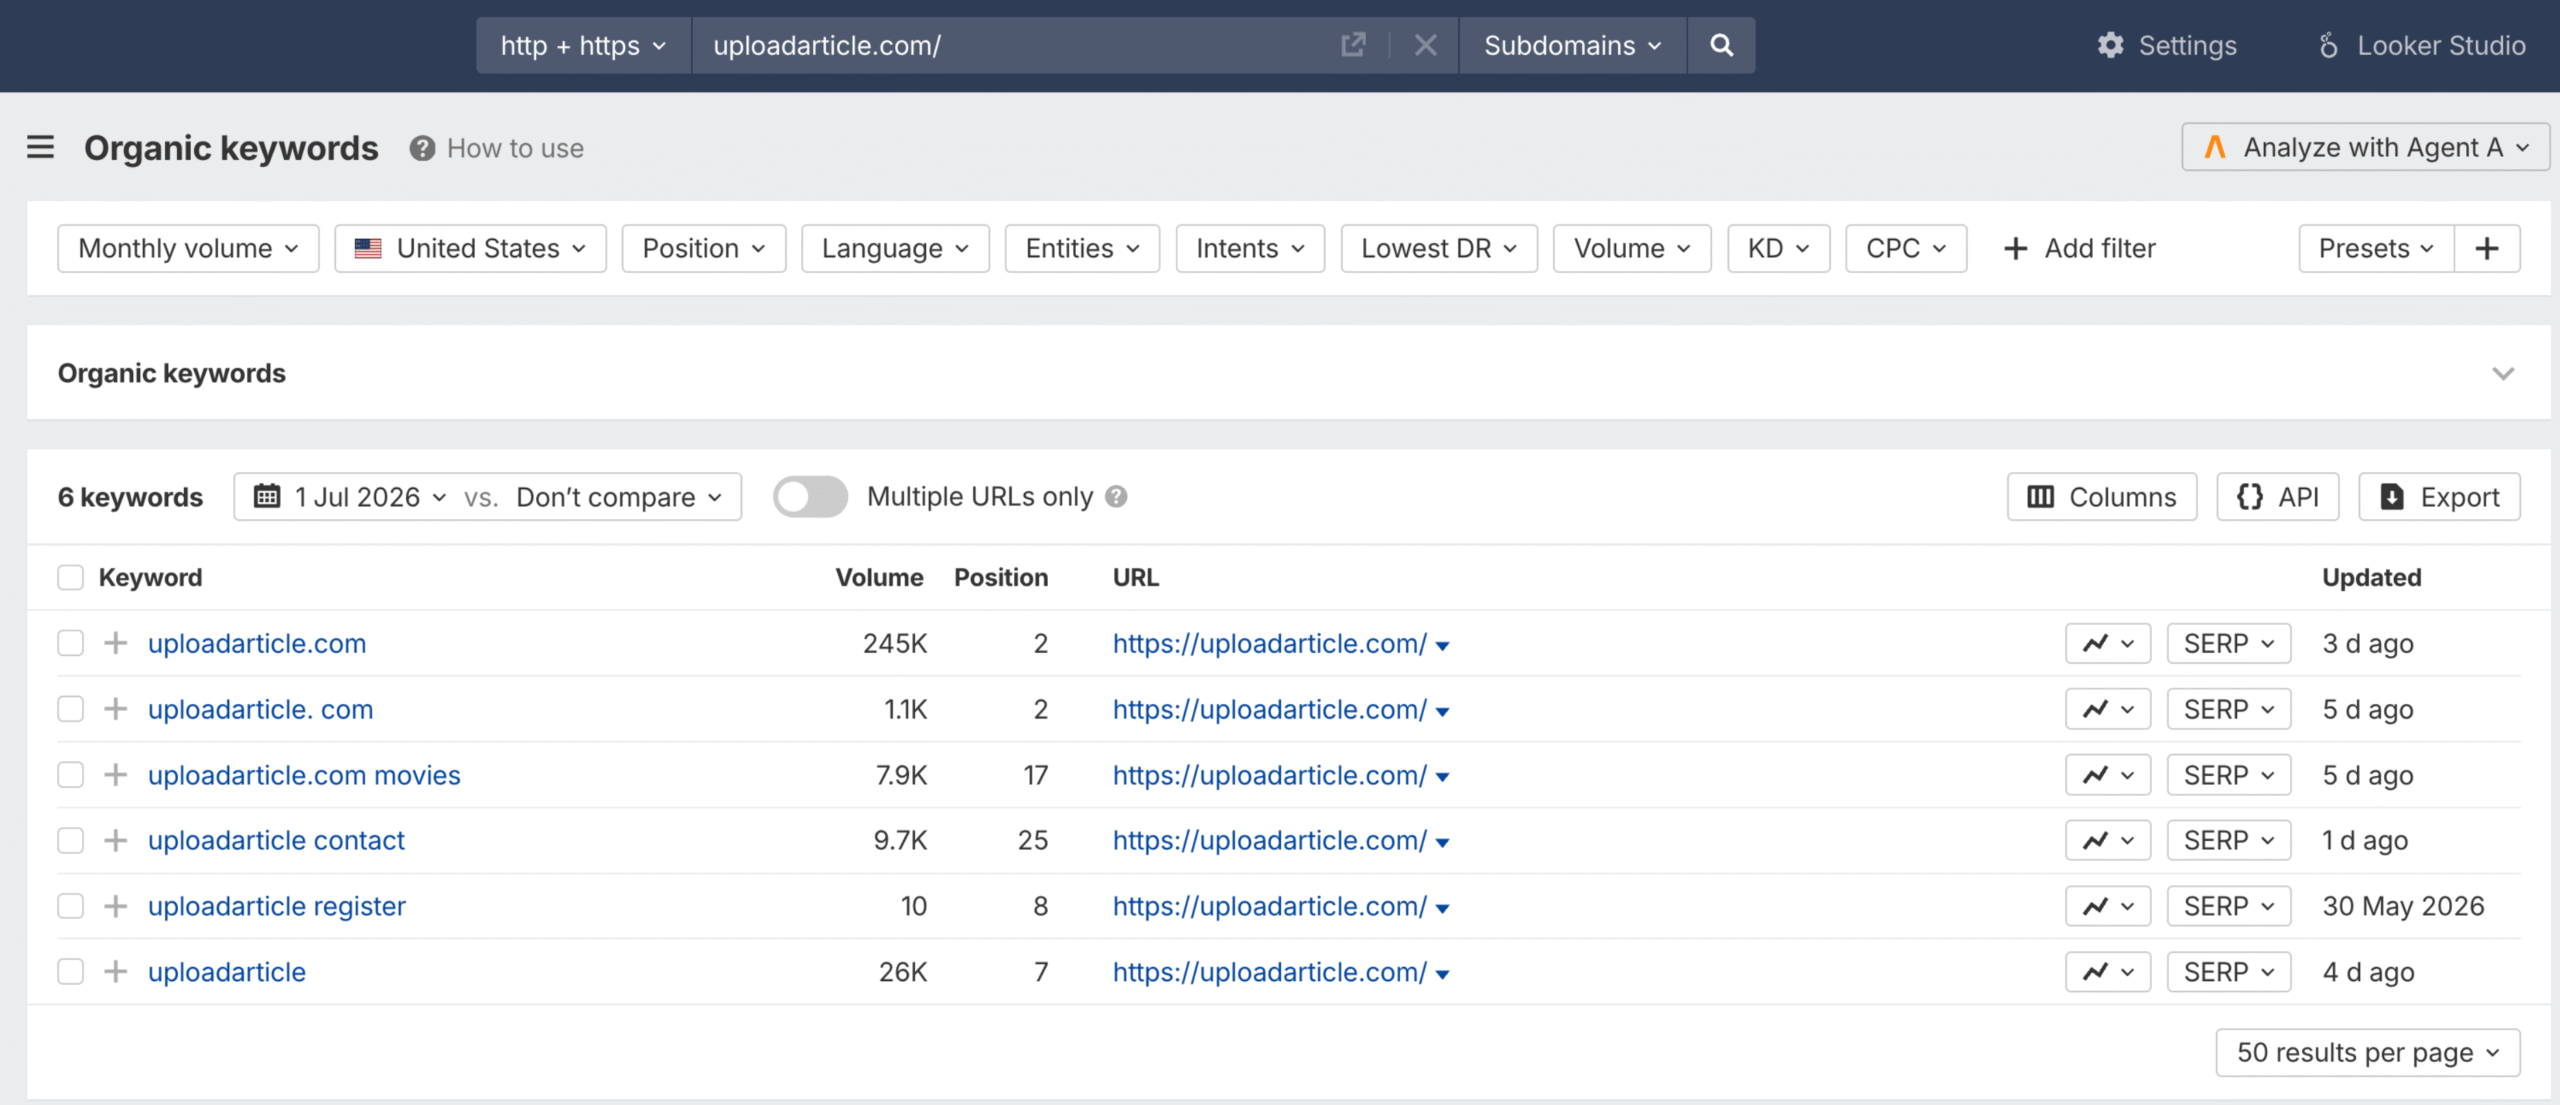2560x1105 pixels.
Task: Open uploadarticle.com movies keyword link
Action: (x=304, y=775)
